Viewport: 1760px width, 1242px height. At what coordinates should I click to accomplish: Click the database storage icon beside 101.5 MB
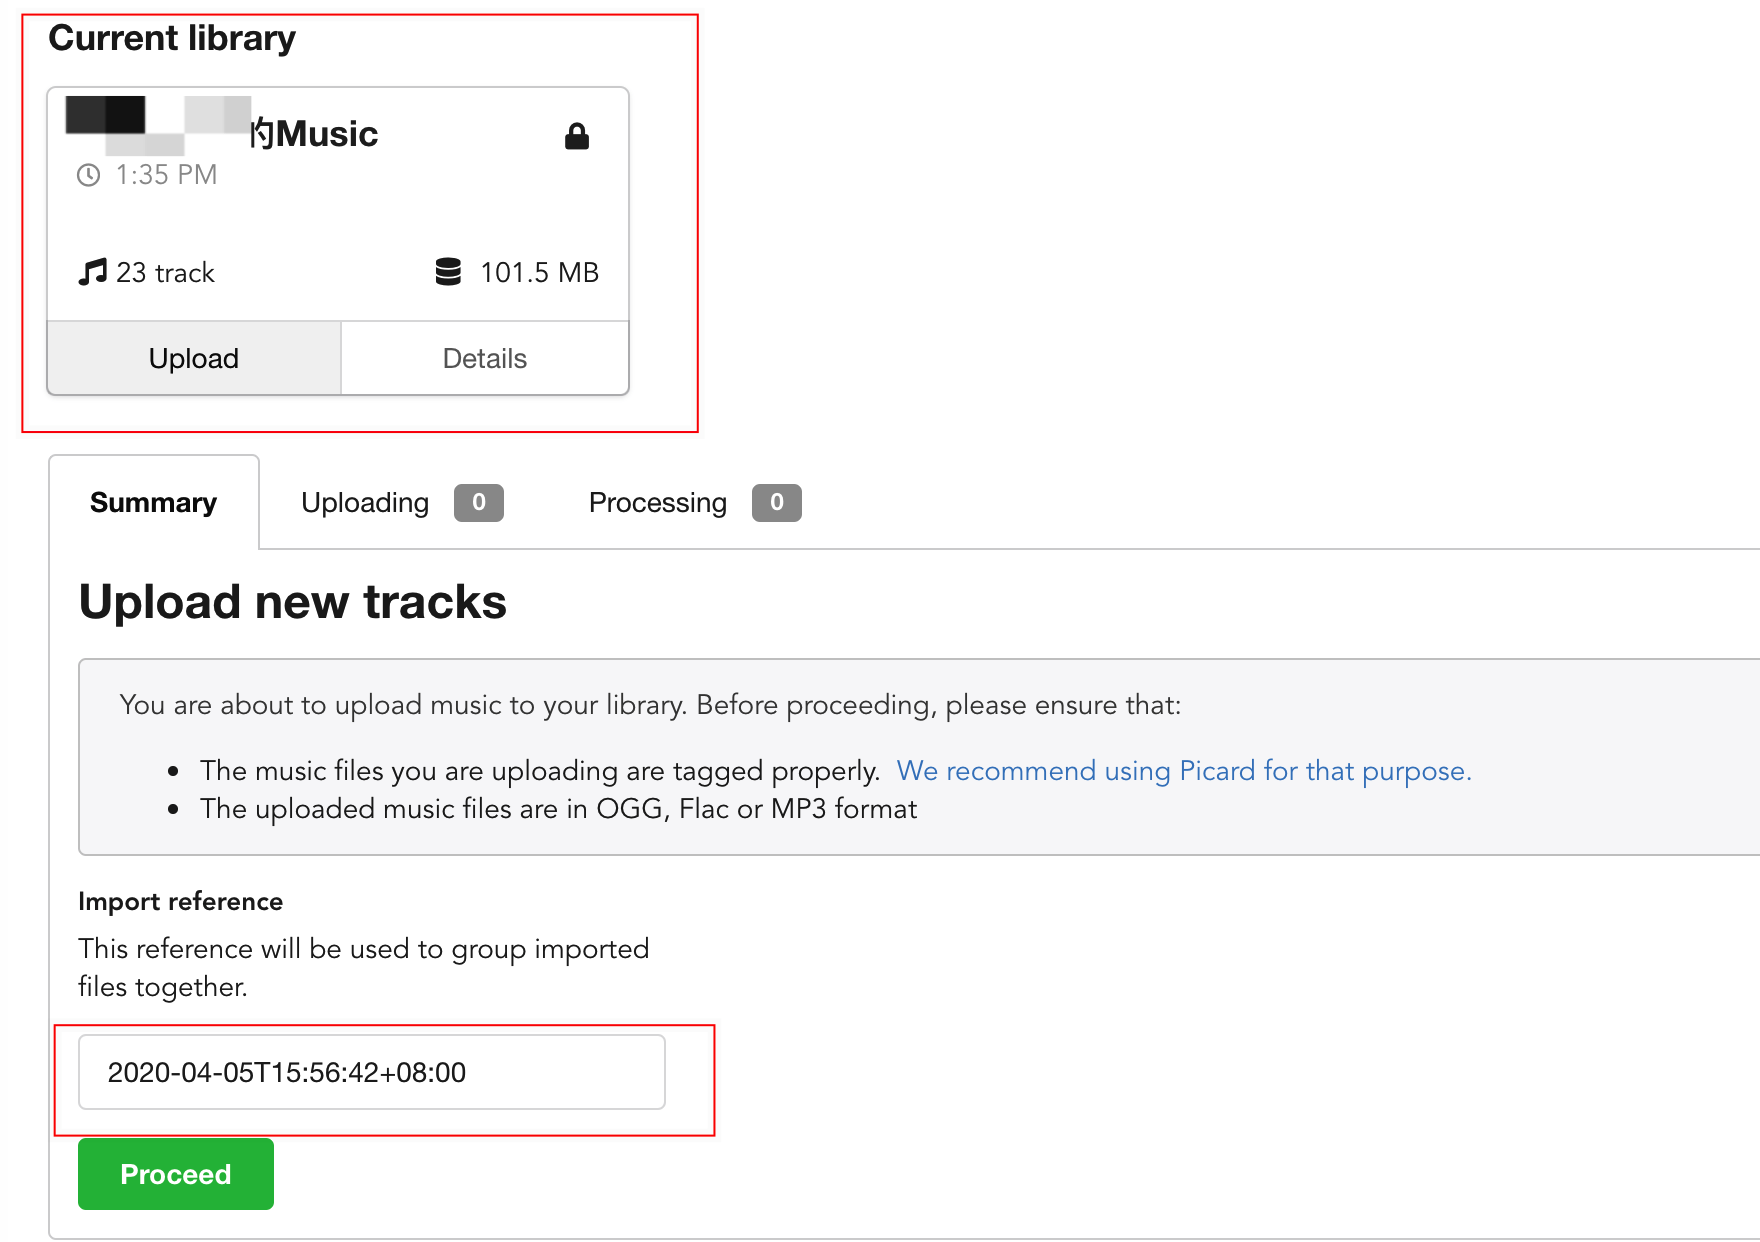448,272
